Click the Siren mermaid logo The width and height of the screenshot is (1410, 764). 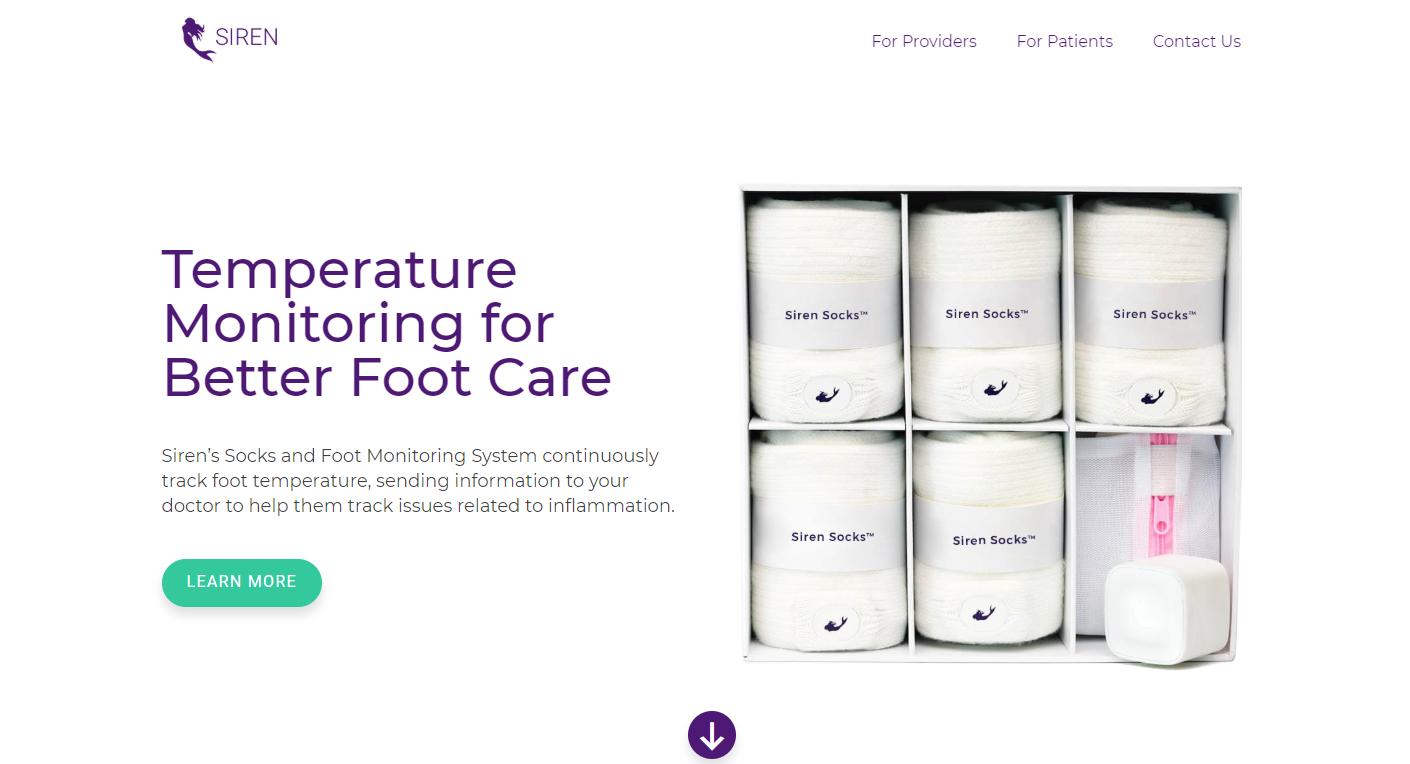[229, 40]
